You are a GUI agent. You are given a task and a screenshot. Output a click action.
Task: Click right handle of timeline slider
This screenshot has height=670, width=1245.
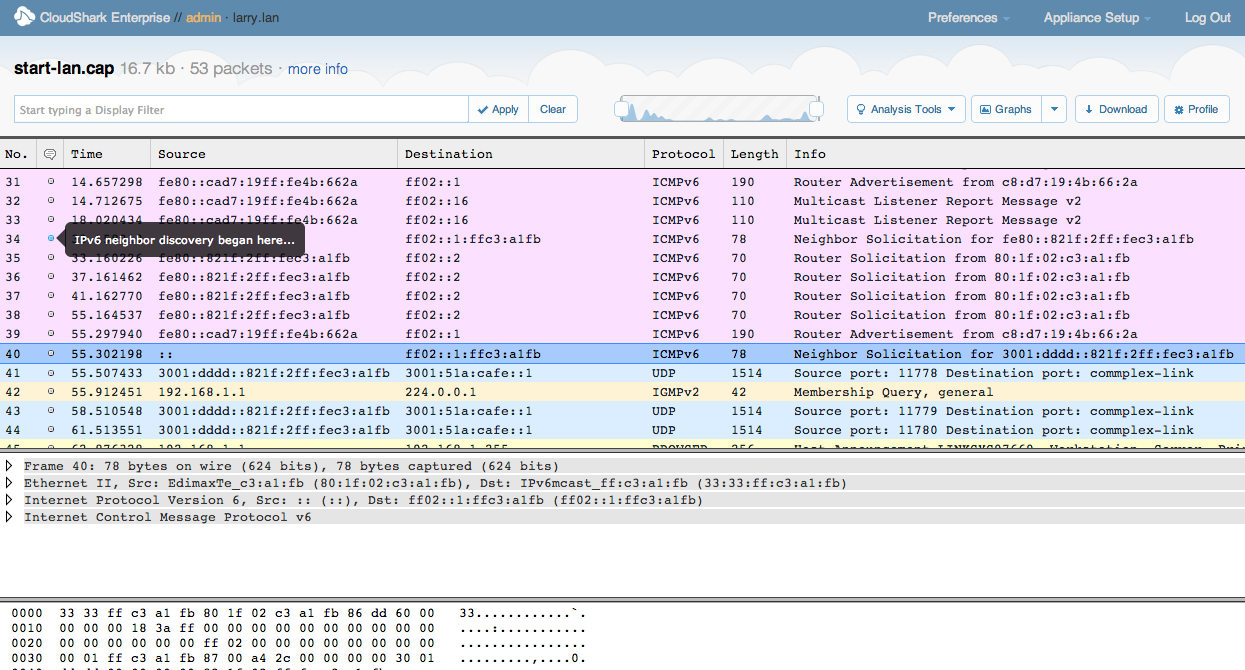[816, 109]
